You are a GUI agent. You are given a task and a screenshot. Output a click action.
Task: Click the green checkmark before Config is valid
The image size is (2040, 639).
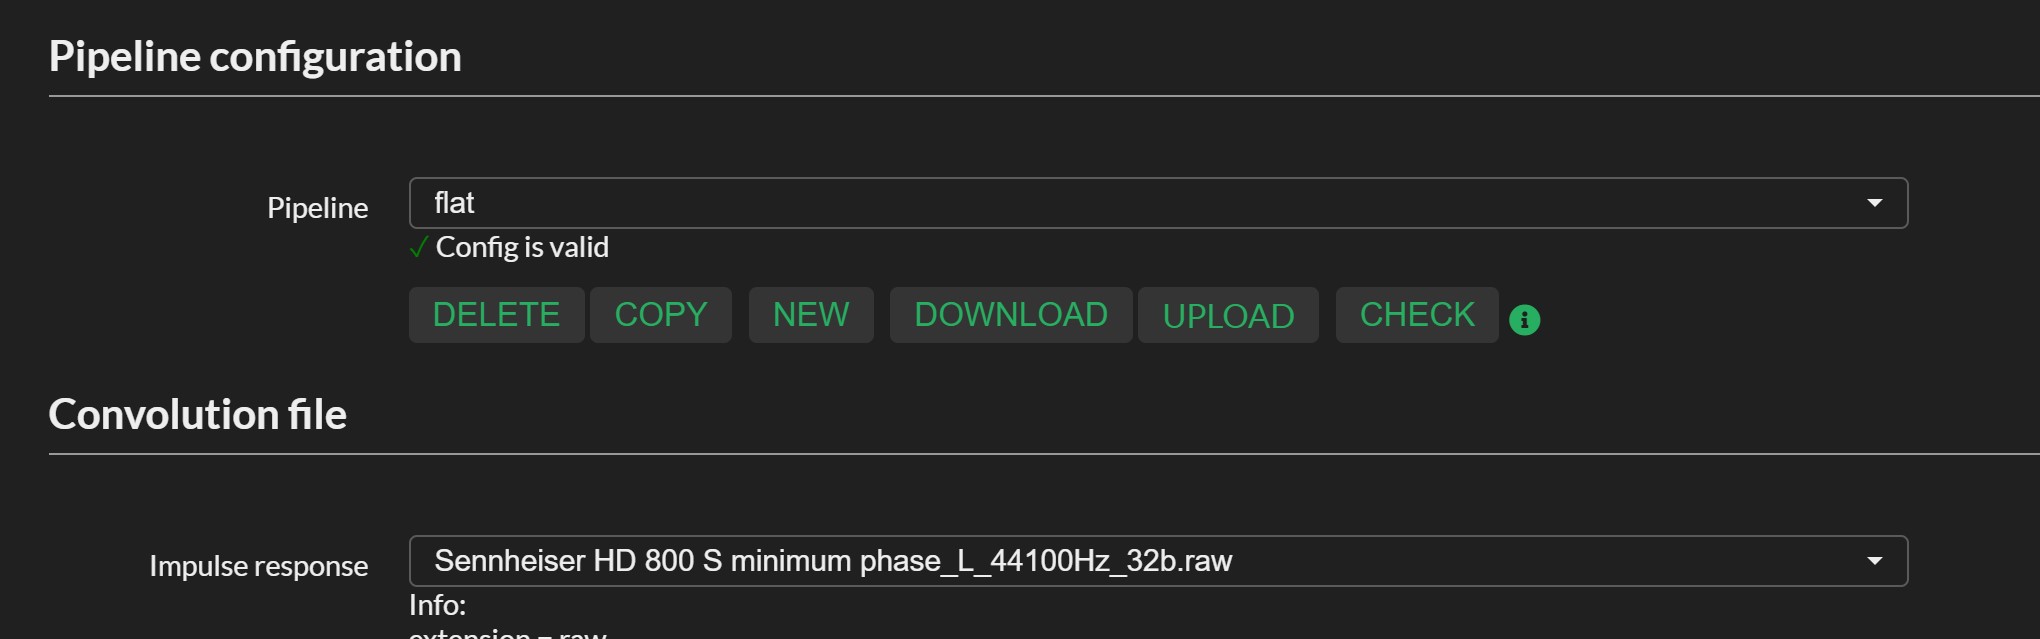coord(419,247)
